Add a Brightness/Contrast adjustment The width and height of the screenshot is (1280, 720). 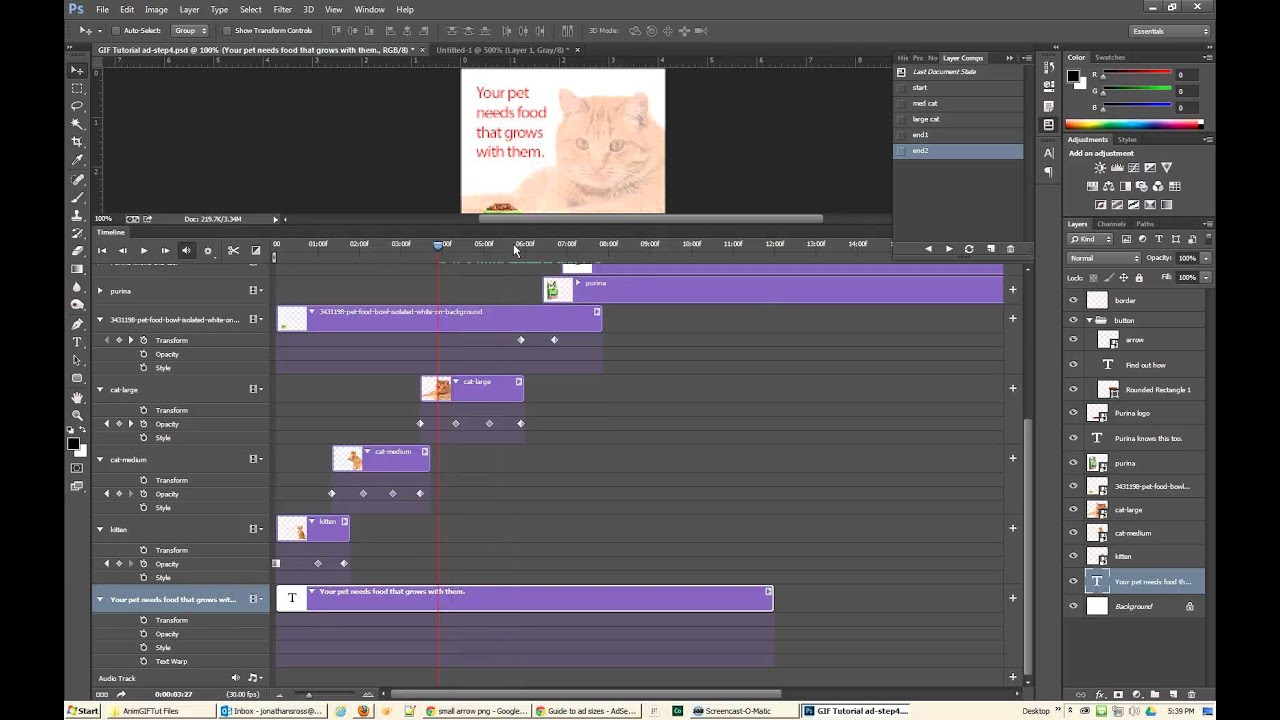(1101, 168)
